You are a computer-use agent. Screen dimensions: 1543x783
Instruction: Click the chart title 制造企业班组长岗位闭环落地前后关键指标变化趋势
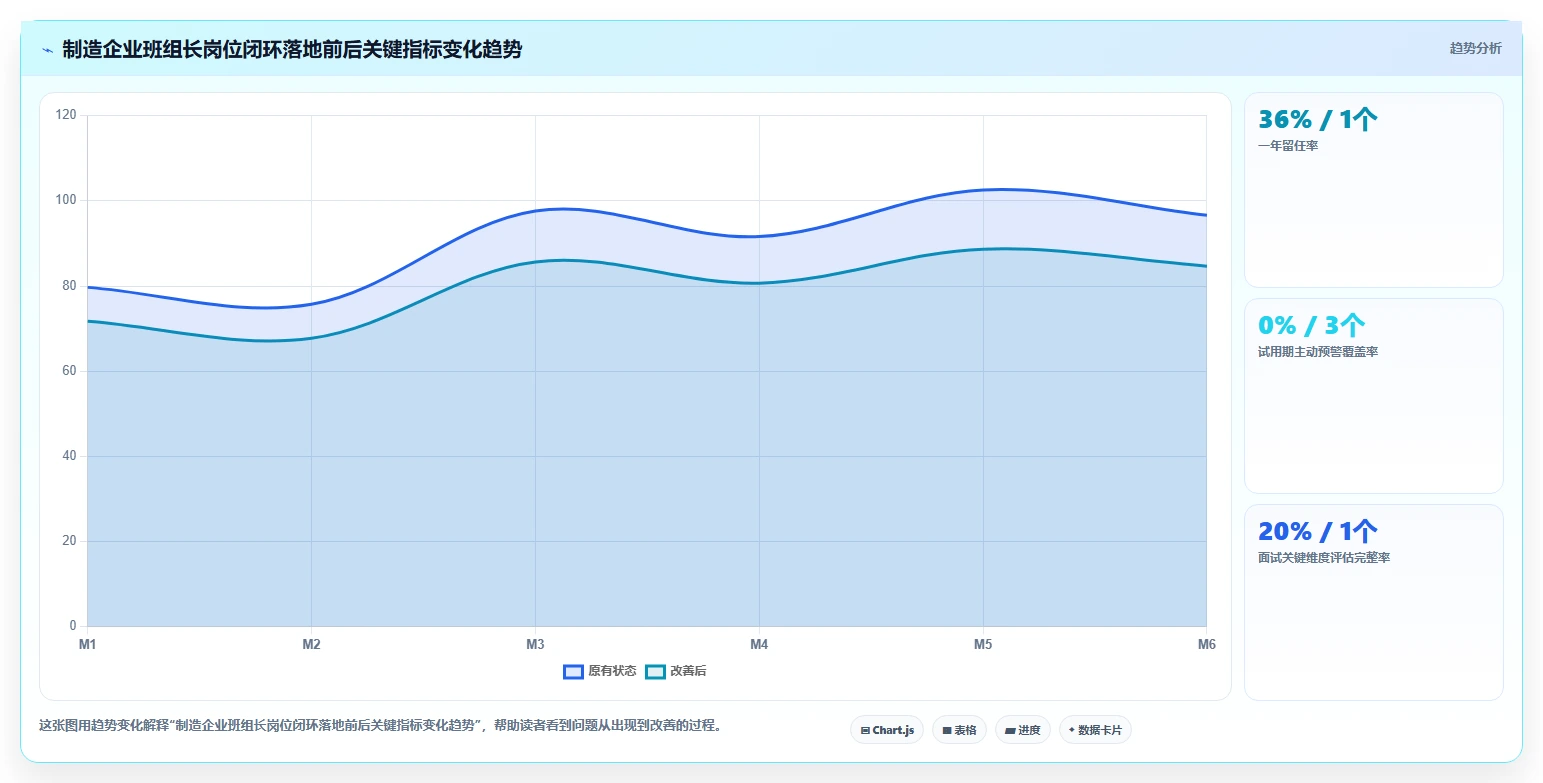[292, 49]
